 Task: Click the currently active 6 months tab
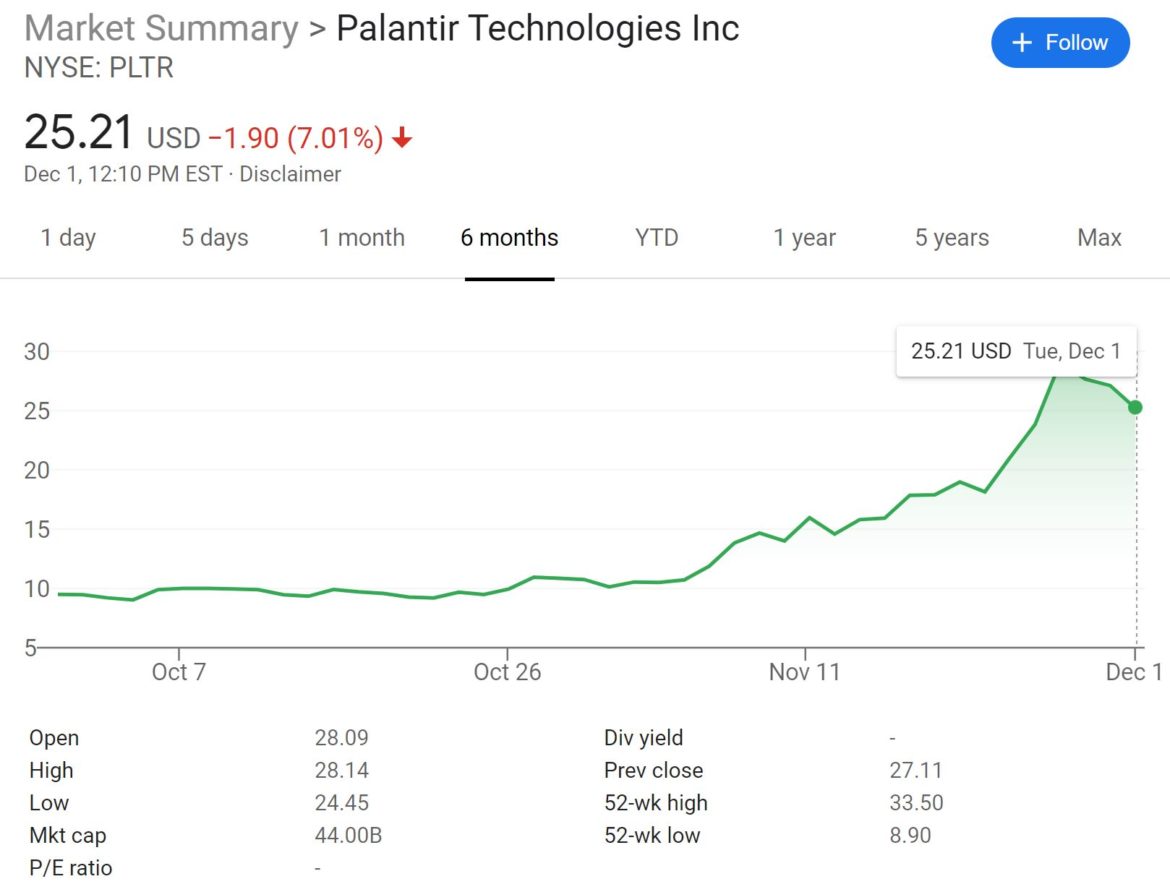509,238
